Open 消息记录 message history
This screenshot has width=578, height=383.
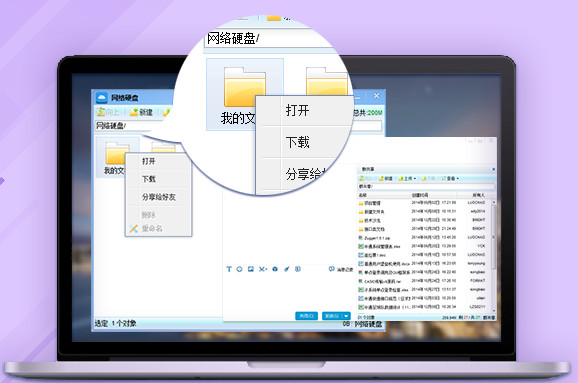[341, 269]
